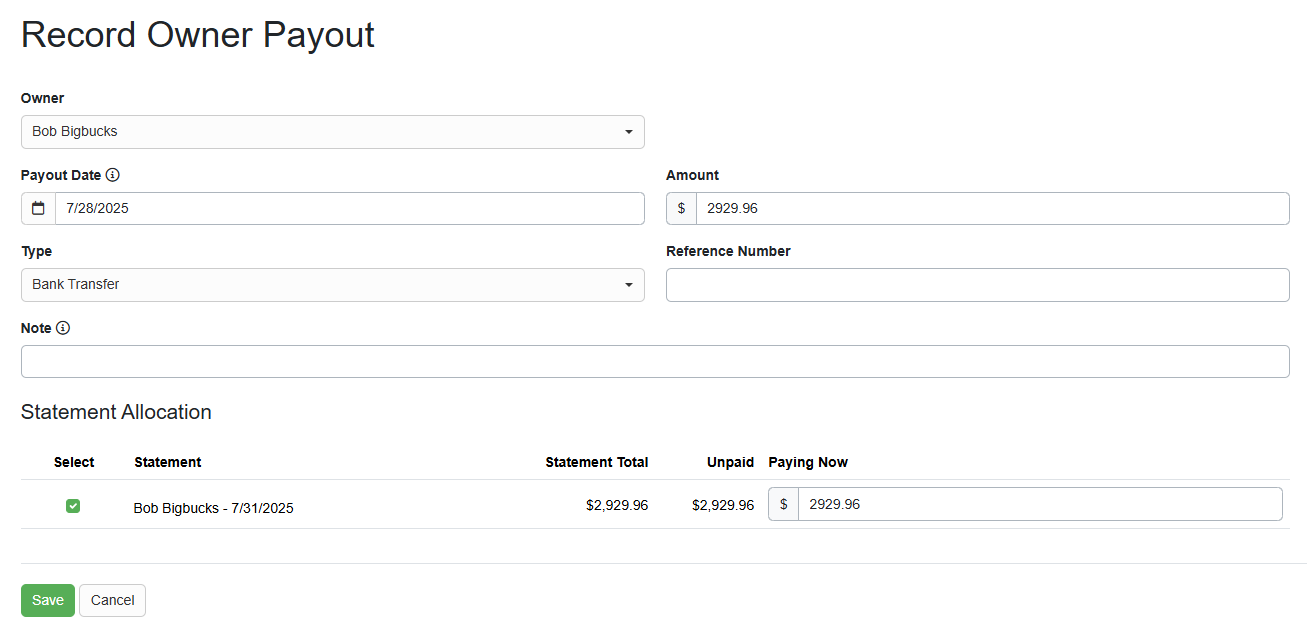Click the Type field label
This screenshot has height=630, width=1307.
tap(37, 251)
